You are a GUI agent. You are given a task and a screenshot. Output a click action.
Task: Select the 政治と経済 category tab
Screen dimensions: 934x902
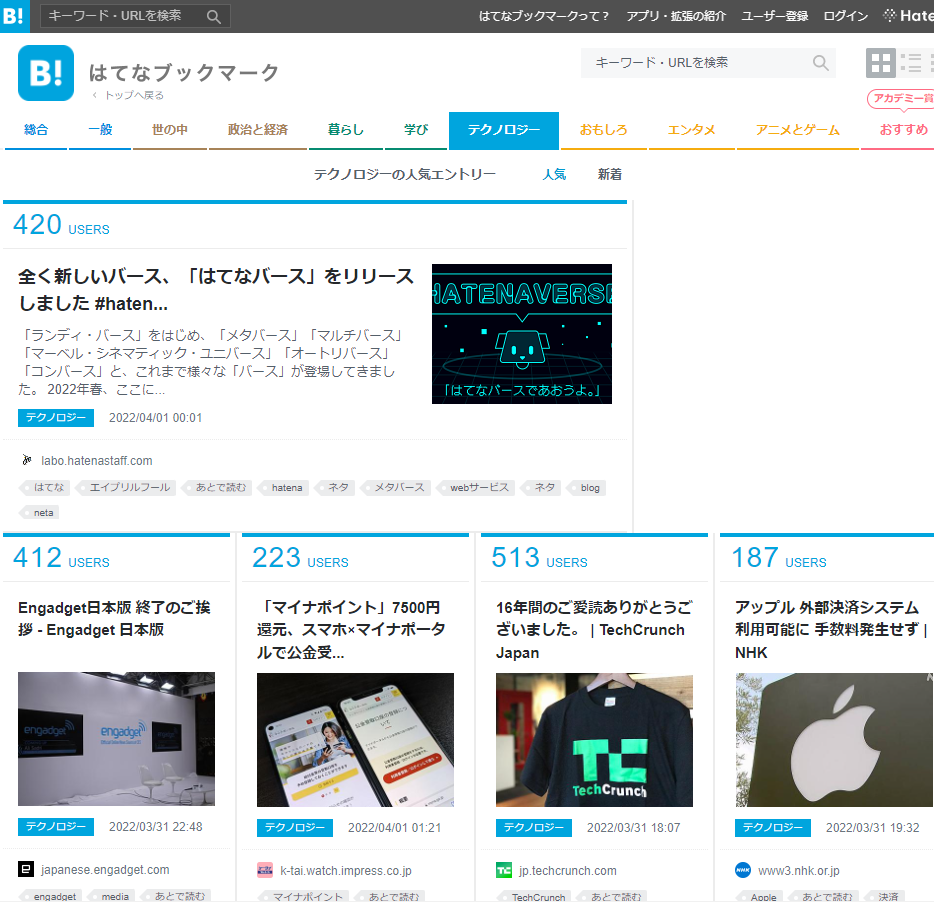[258, 130]
